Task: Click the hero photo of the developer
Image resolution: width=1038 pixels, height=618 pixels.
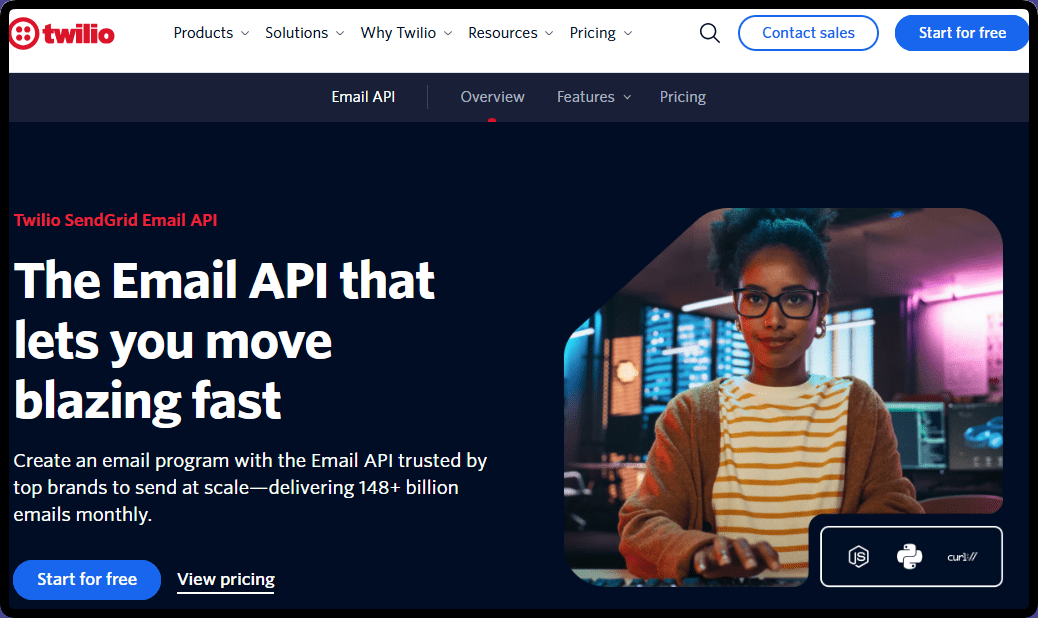Action: pyautogui.click(x=783, y=397)
